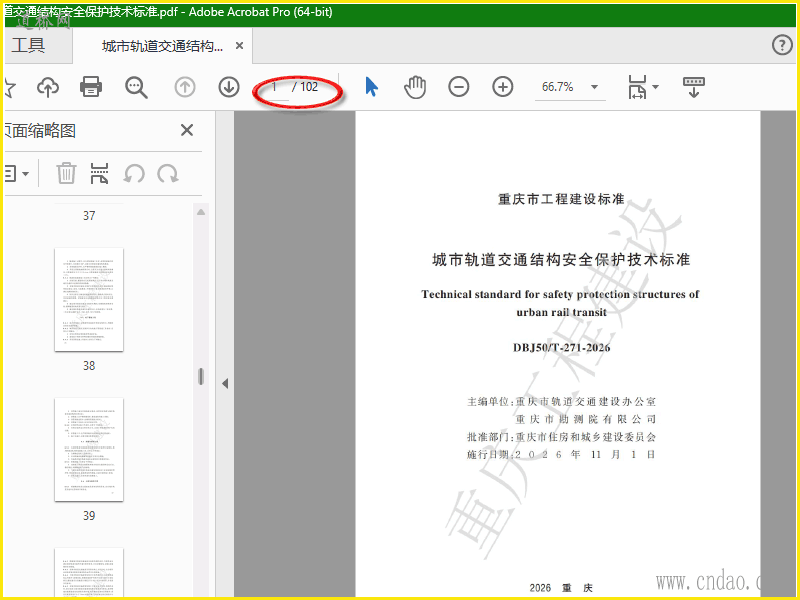Click the current page number field
The height and width of the screenshot is (600, 800).
pyautogui.click(x=274, y=87)
